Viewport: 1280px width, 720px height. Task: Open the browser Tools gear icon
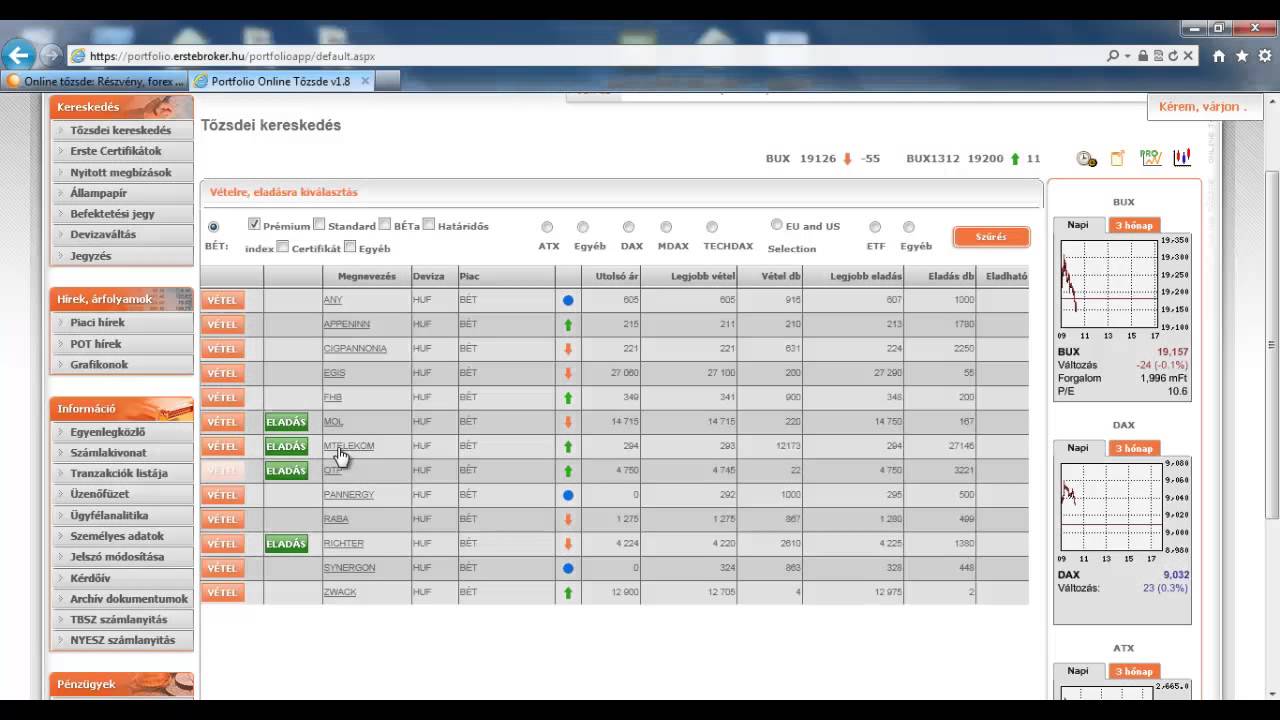pos(1265,56)
